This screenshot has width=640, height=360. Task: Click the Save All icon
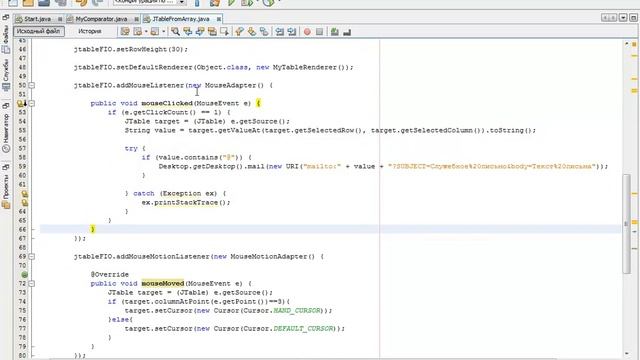60,2
